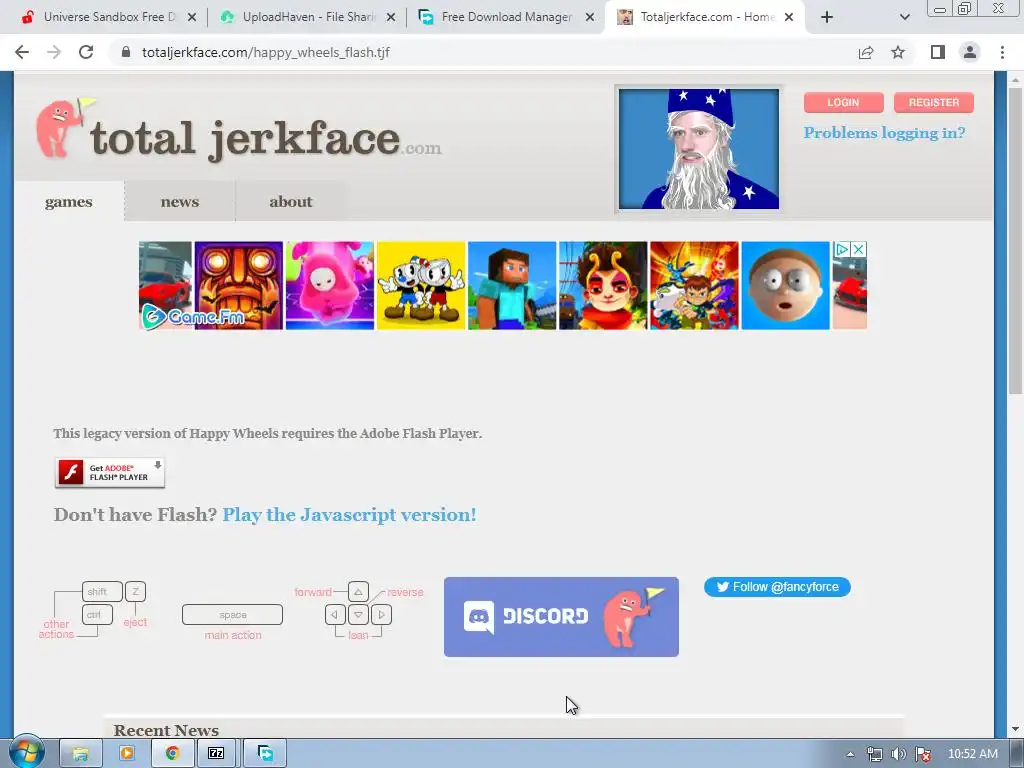
Task: Click the down arrow key diagram
Action: pos(358,615)
